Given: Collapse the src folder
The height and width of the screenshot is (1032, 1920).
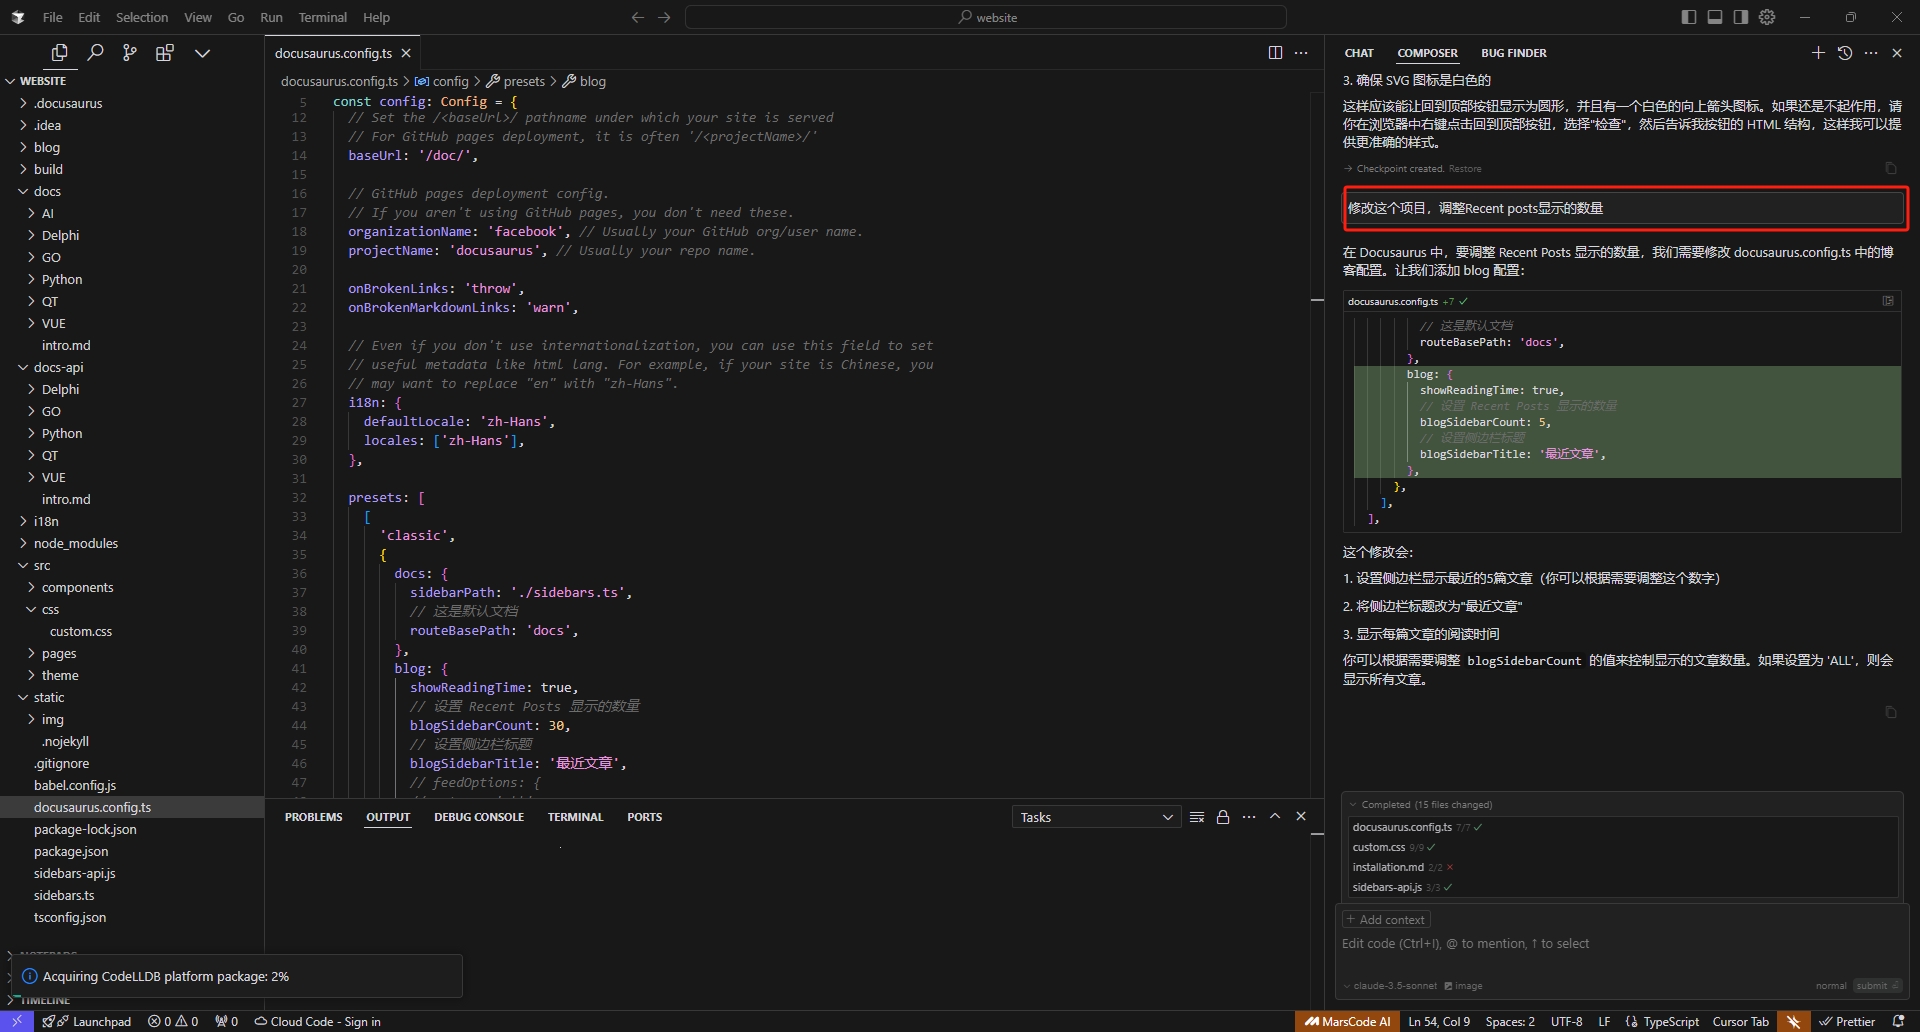Looking at the screenshot, I should [132, 565].
